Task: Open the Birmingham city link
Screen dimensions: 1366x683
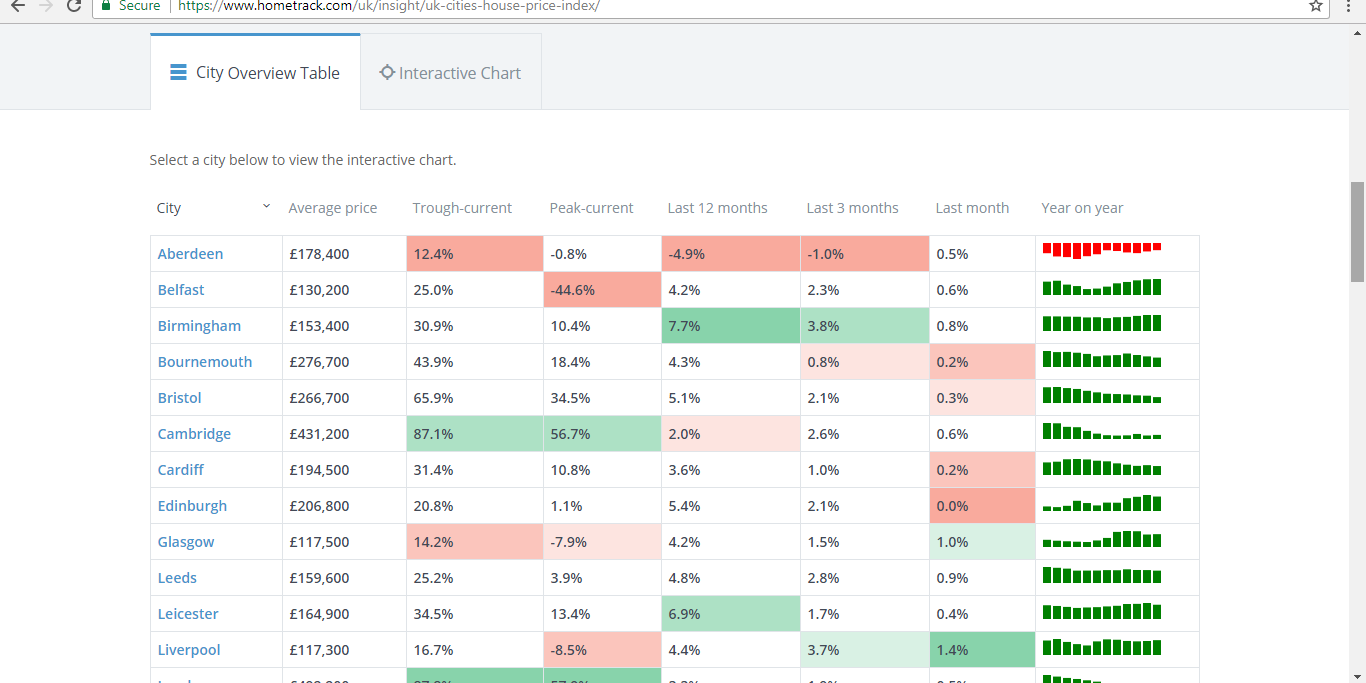Action: (199, 326)
